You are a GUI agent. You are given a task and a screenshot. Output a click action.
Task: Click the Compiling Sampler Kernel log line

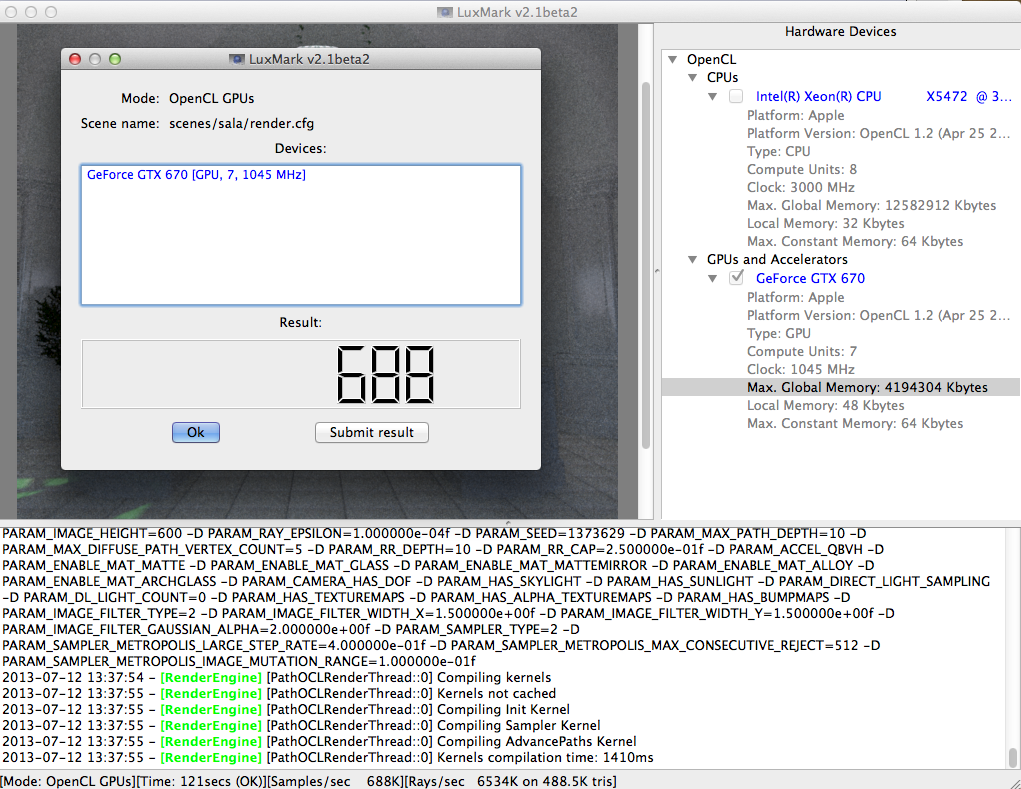click(x=301, y=725)
